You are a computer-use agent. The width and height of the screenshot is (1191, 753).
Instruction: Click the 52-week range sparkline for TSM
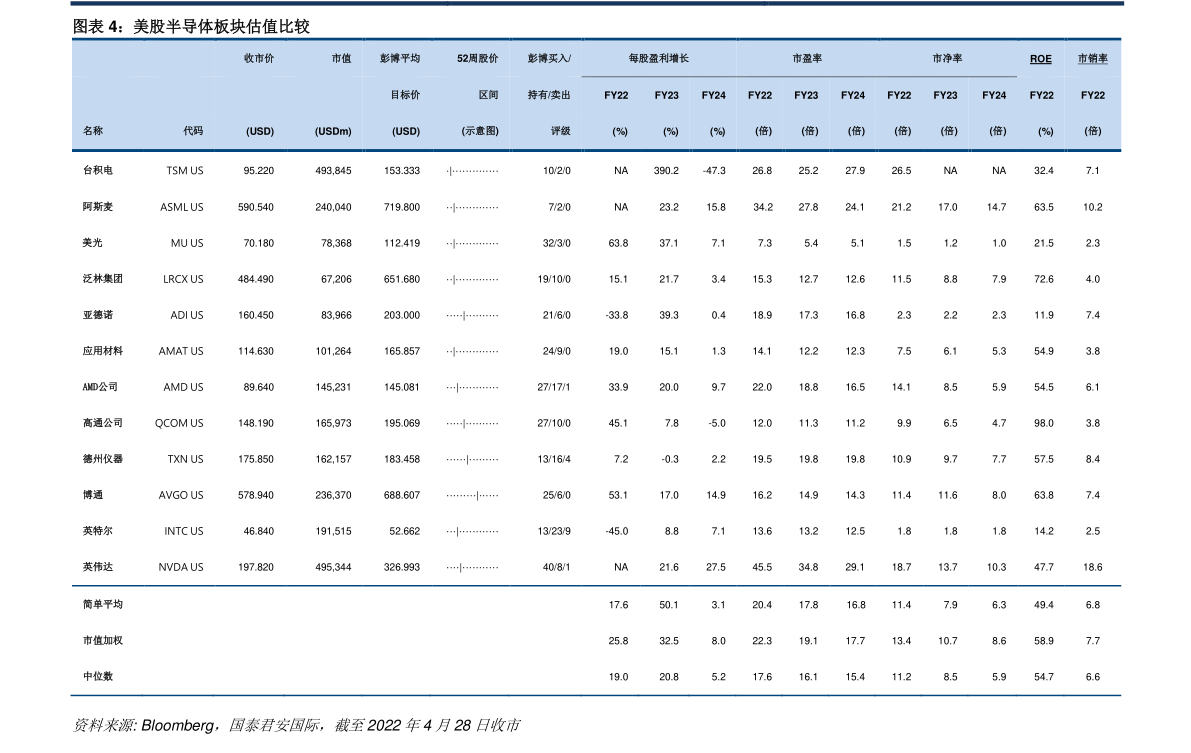click(x=472, y=171)
